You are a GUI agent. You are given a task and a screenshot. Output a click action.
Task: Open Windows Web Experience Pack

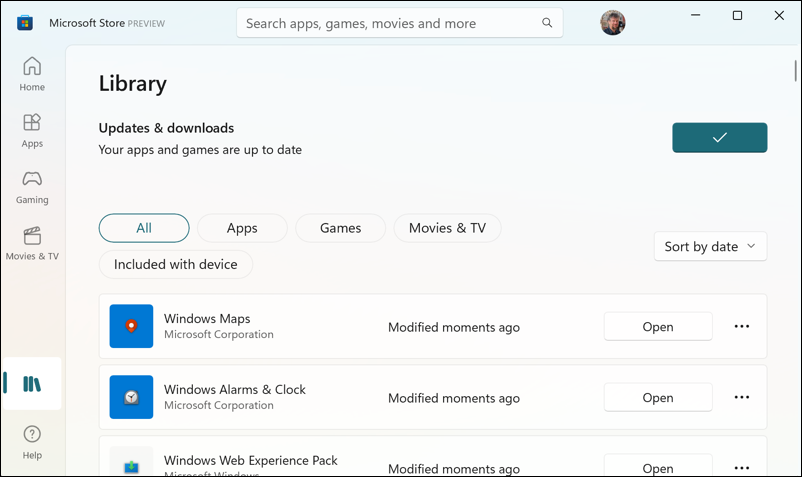[658, 466]
